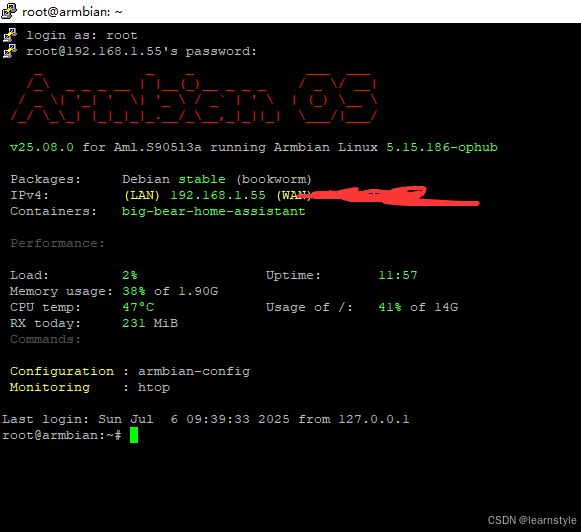The height and width of the screenshot is (532, 581).
Task: Click the received data value '231 MiB'
Action: coord(150,323)
